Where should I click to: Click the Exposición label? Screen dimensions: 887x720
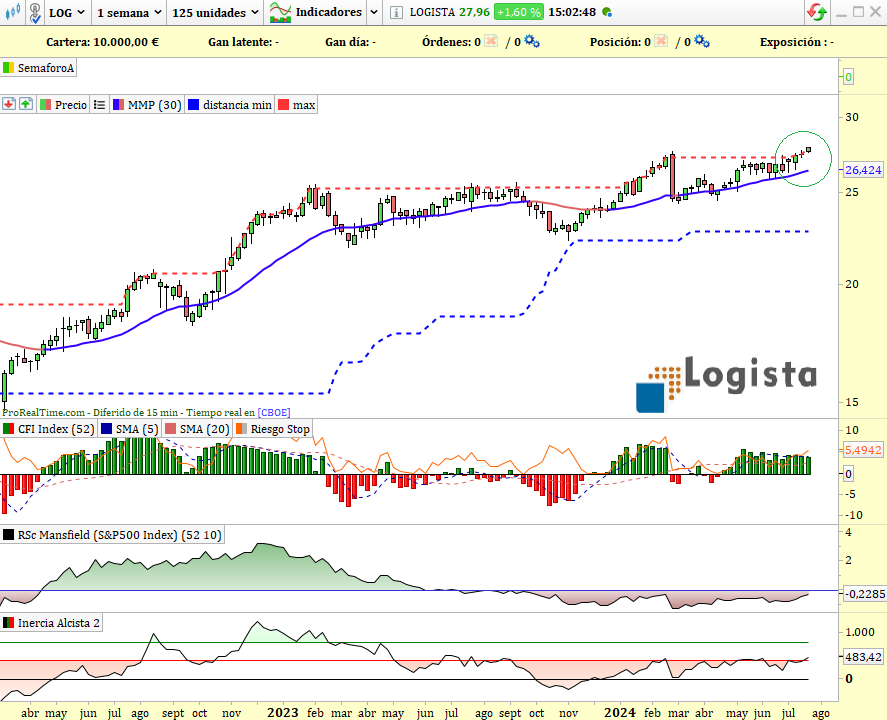(x=796, y=42)
